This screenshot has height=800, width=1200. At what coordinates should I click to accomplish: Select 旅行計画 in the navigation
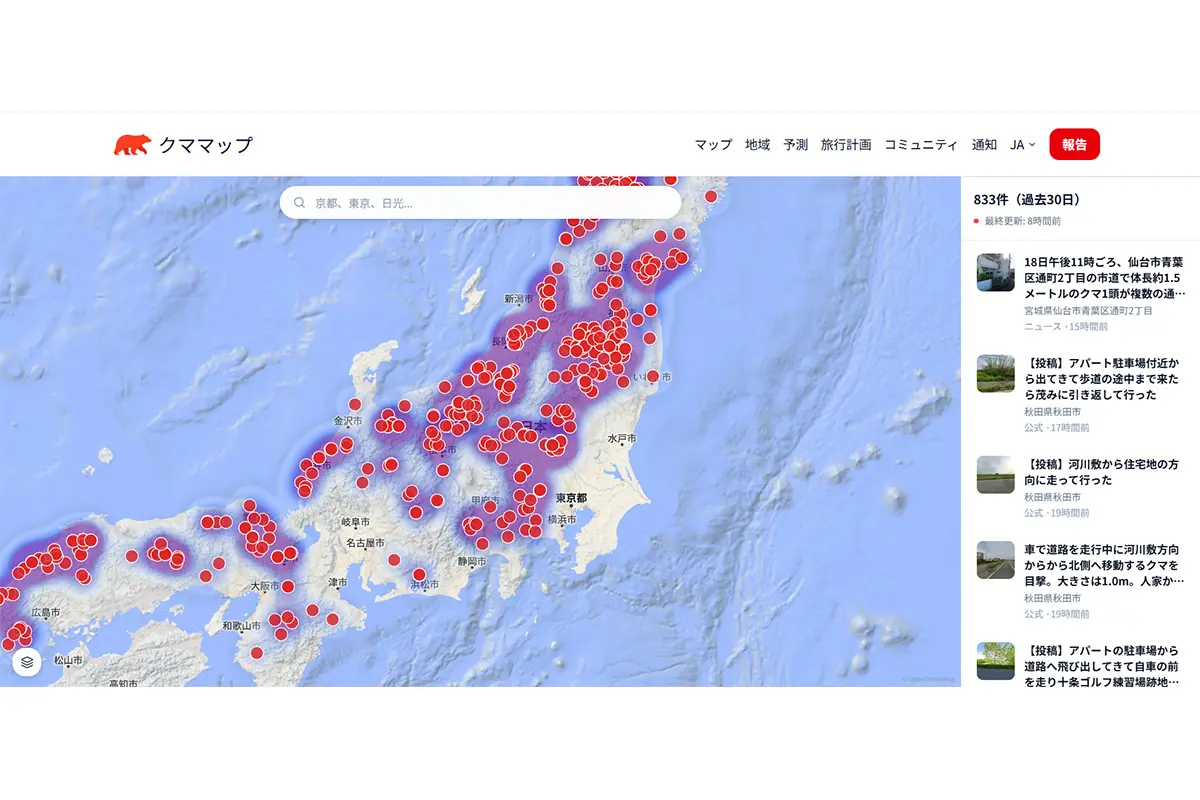(845, 145)
